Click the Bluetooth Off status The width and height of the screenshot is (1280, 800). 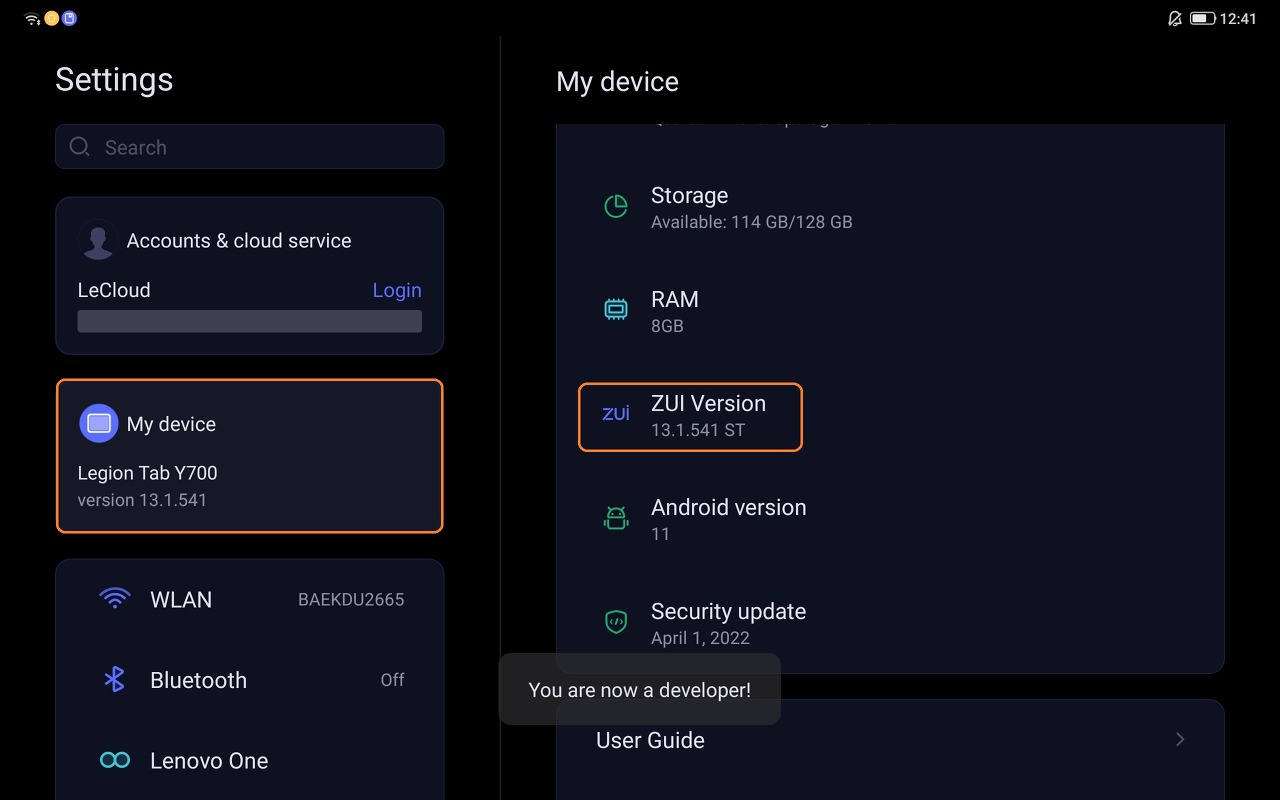point(392,680)
